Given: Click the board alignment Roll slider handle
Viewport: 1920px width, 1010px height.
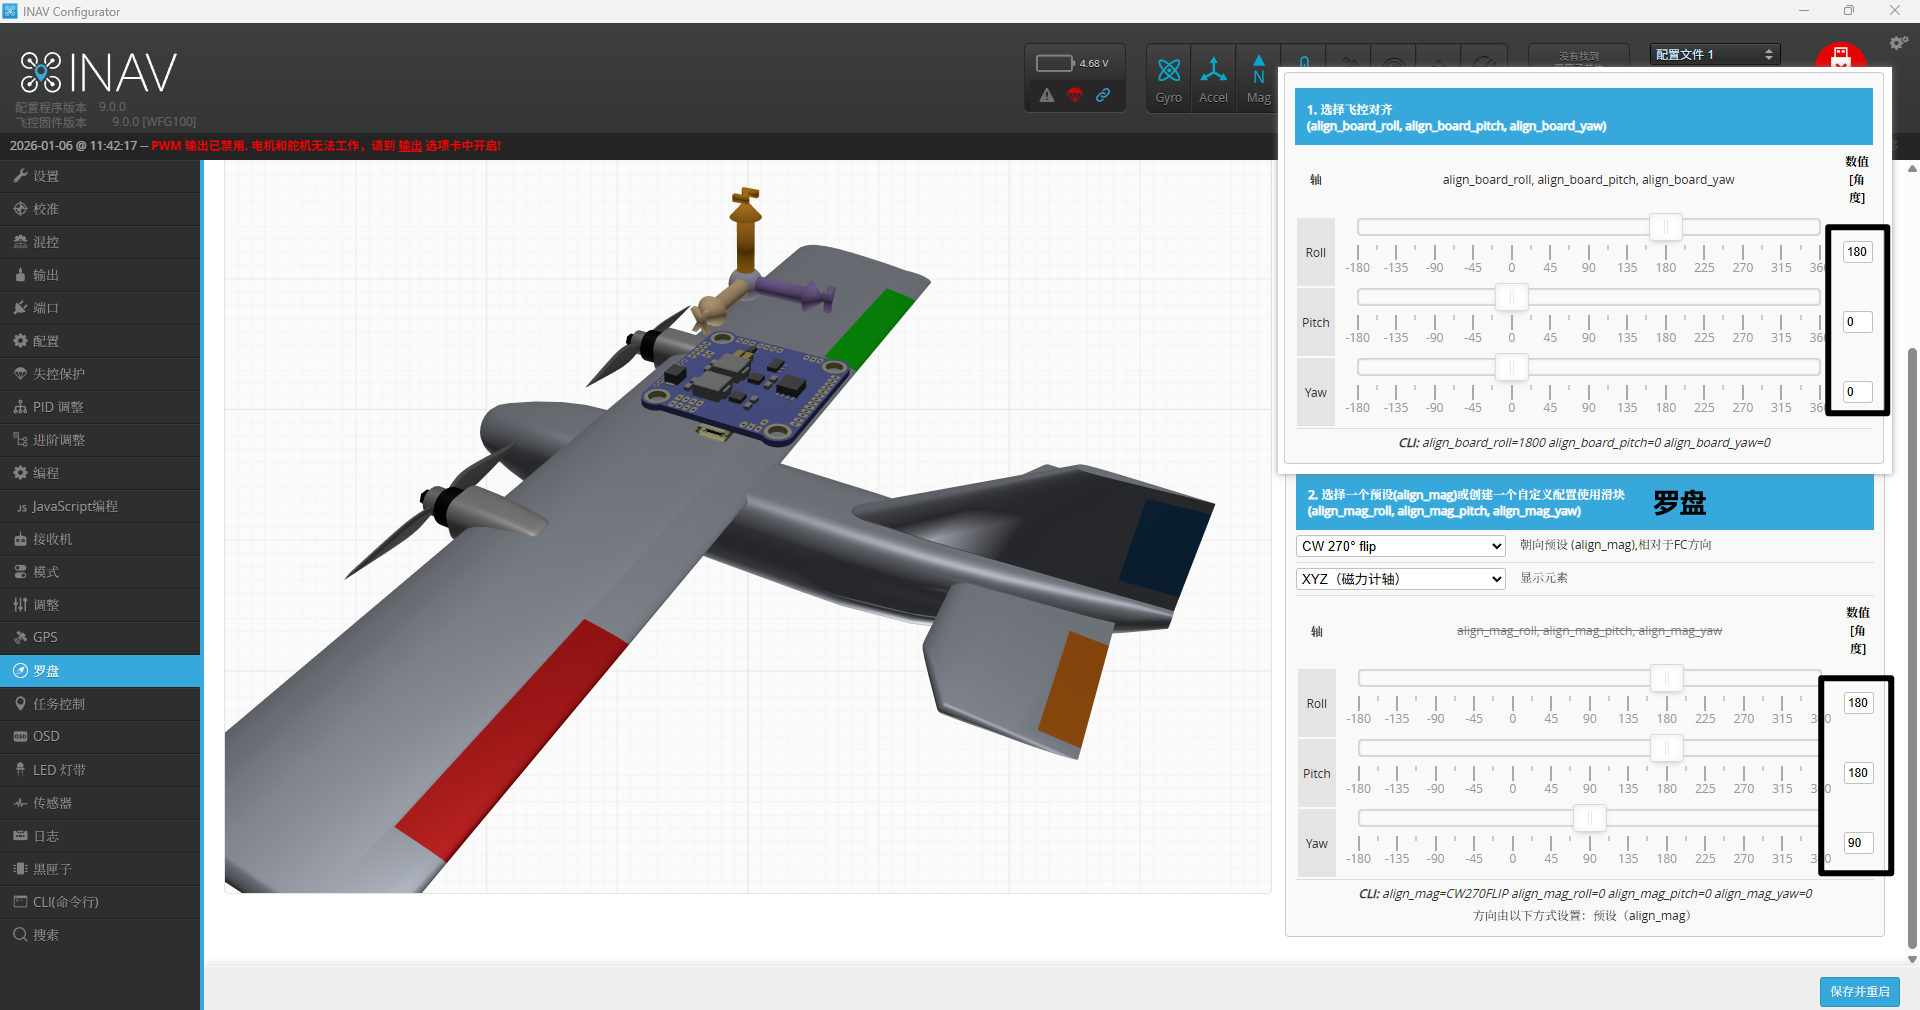Looking at the screenshot, I should coord(1665,227).
